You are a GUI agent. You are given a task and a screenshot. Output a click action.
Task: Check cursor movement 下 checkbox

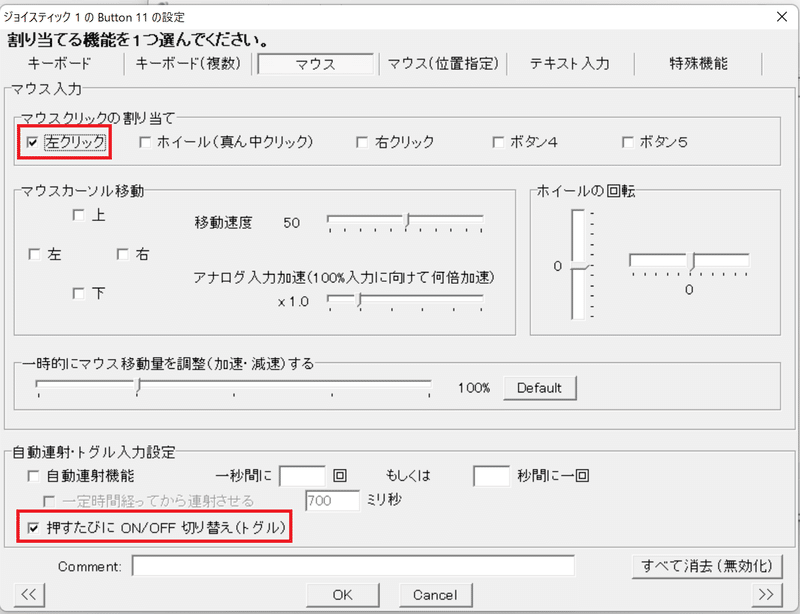[79, 293]
